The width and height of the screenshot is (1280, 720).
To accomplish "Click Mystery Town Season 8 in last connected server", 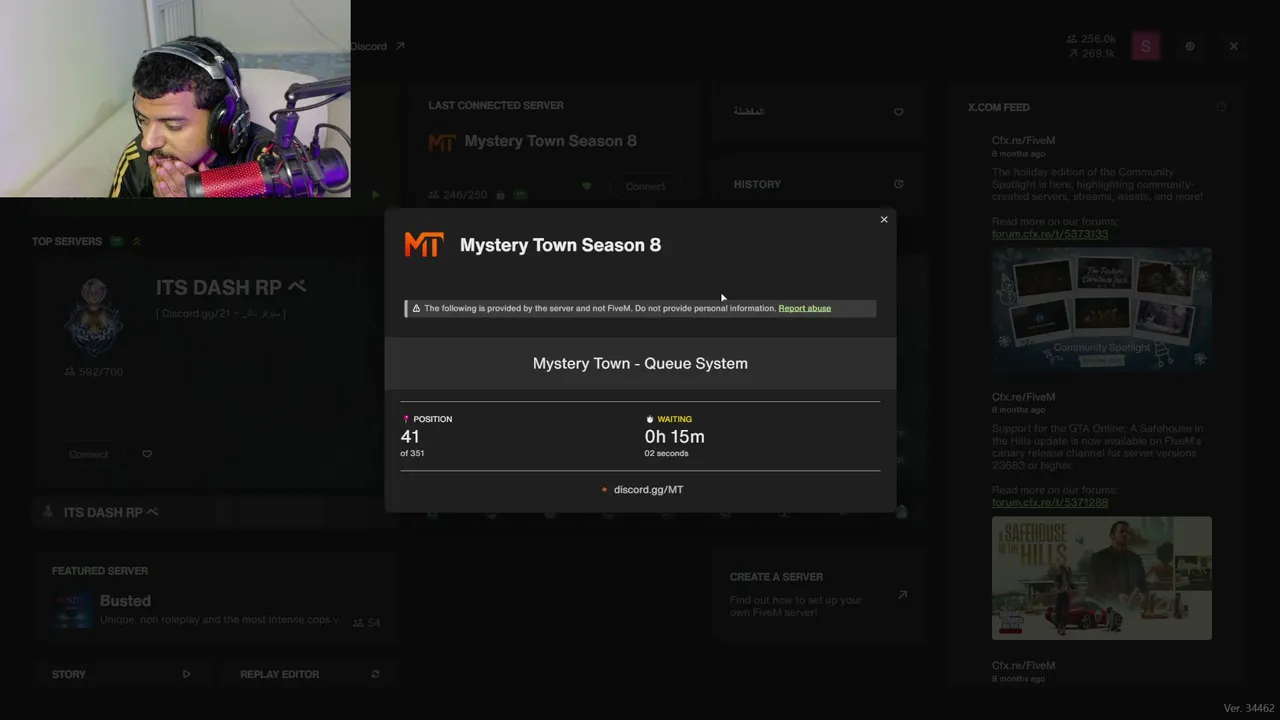I will [x=551, y=141].
